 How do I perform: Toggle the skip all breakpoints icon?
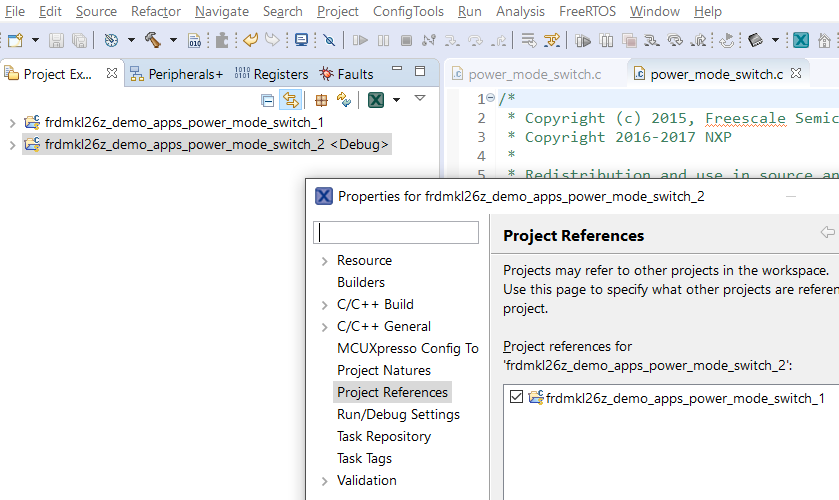330,40
